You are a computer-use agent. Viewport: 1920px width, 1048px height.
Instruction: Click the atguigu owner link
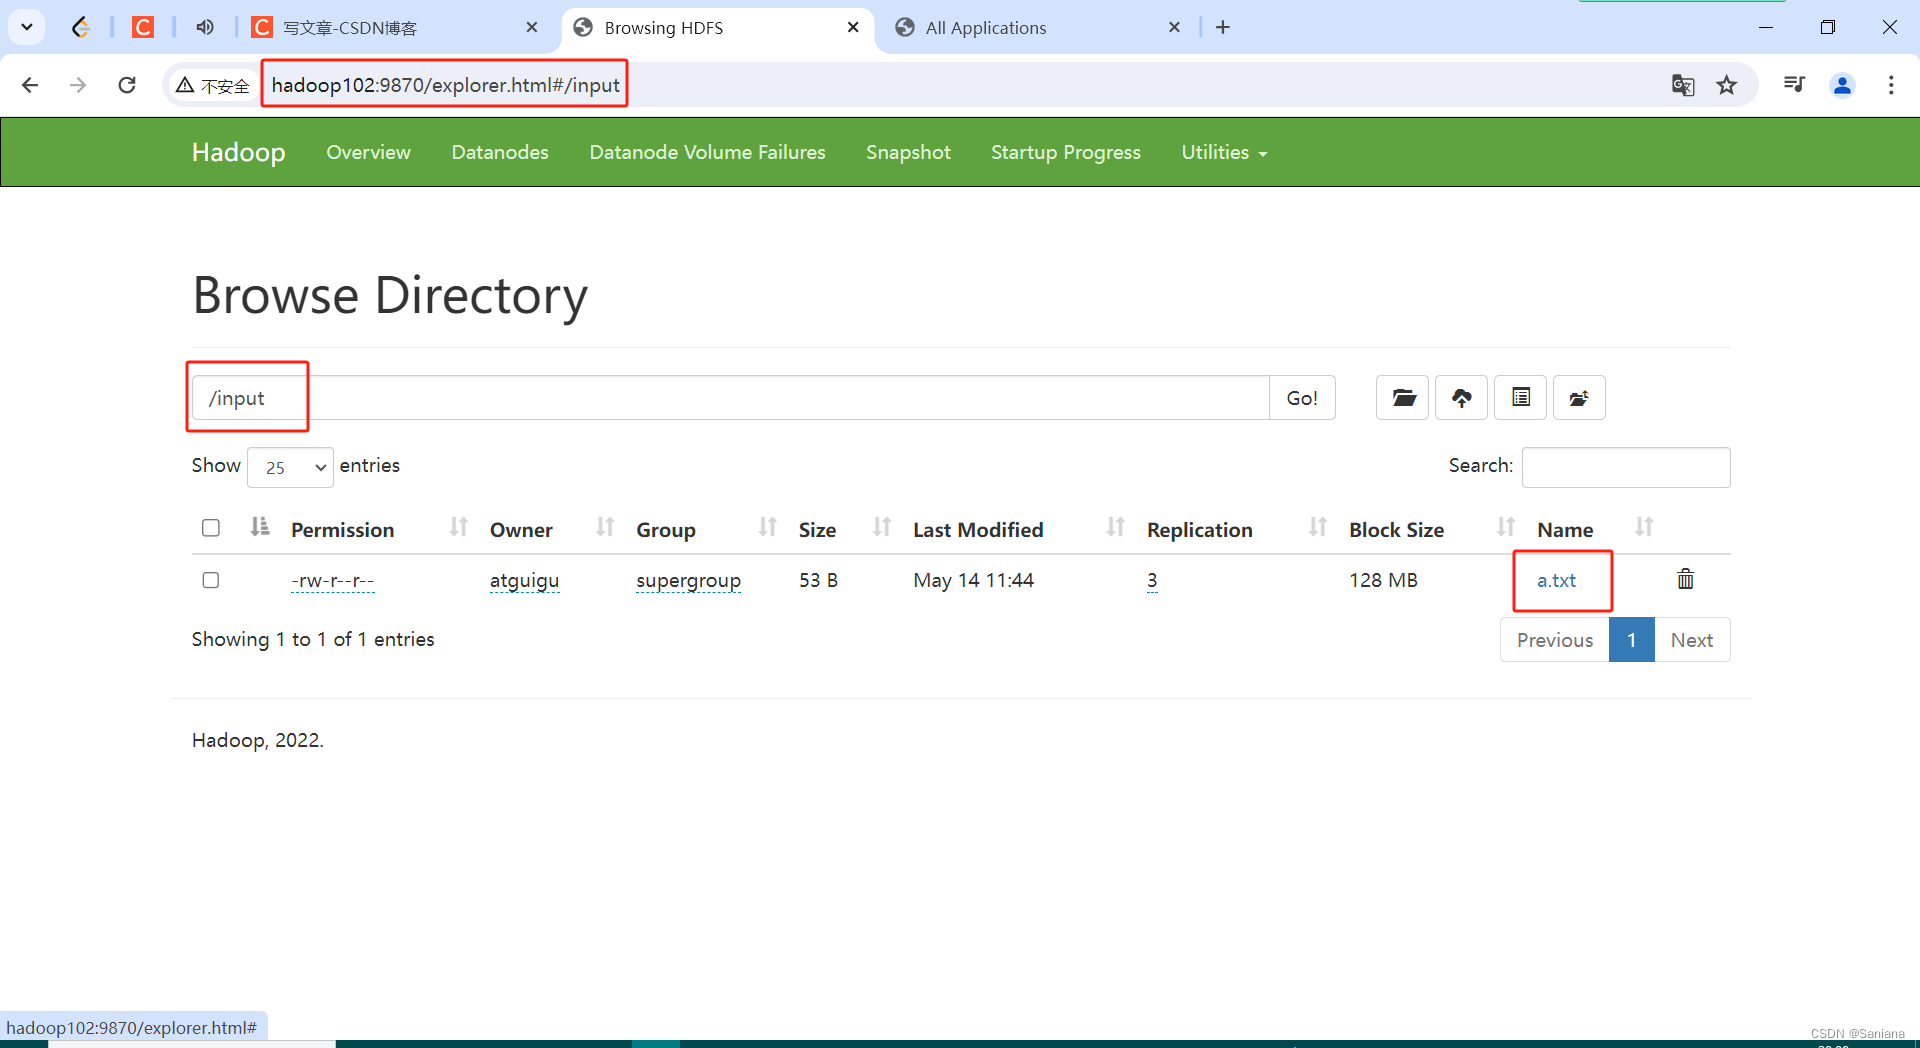click(524, 580)
